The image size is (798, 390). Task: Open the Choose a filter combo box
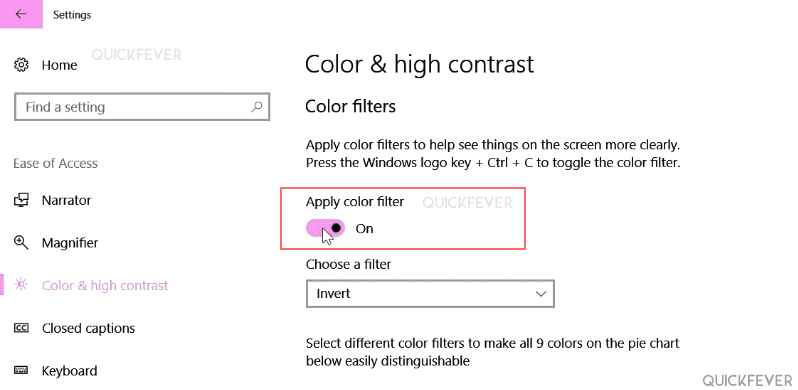[430, 294]
